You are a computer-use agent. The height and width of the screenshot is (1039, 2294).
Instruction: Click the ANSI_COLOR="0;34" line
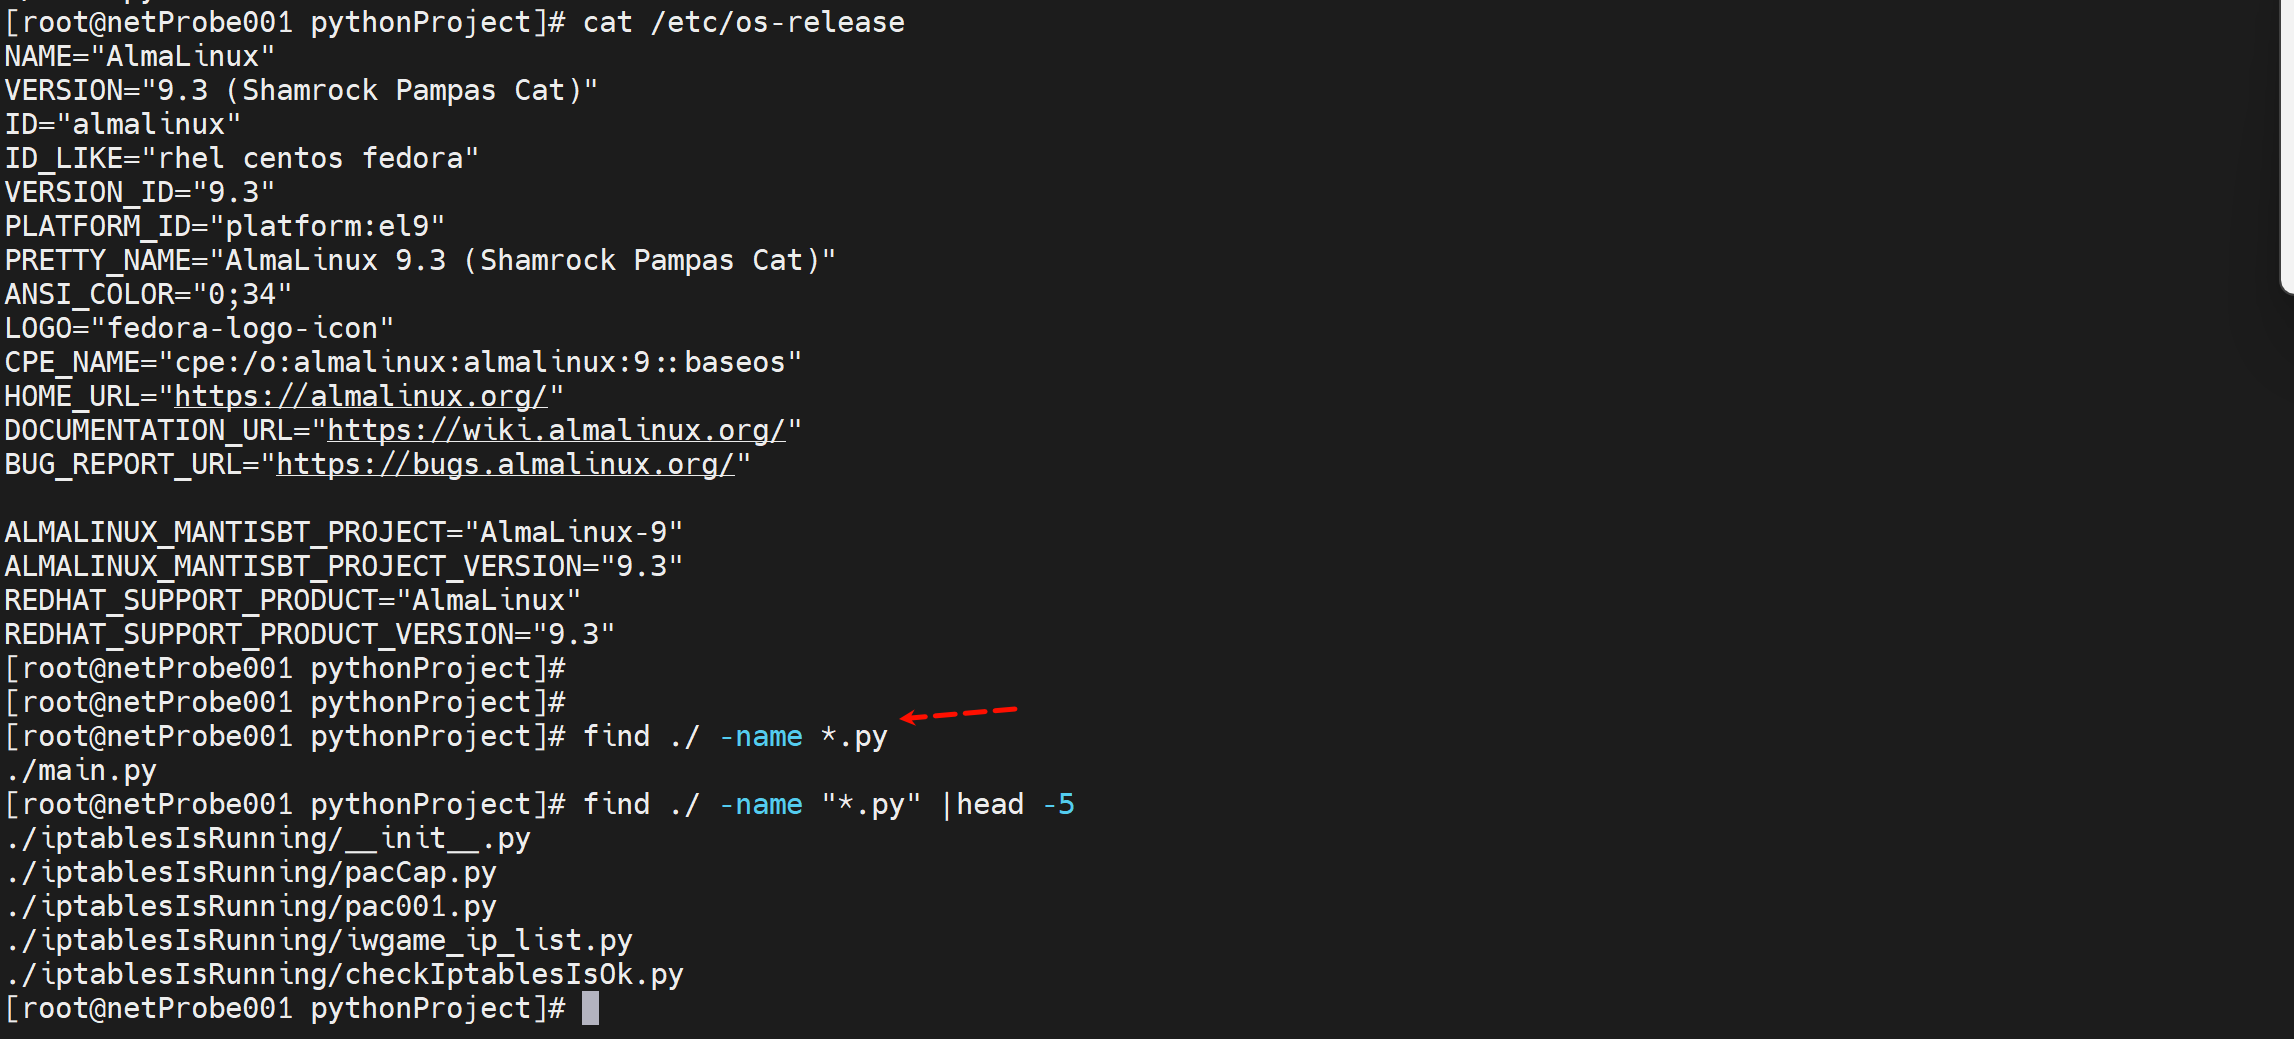point(148,295)
